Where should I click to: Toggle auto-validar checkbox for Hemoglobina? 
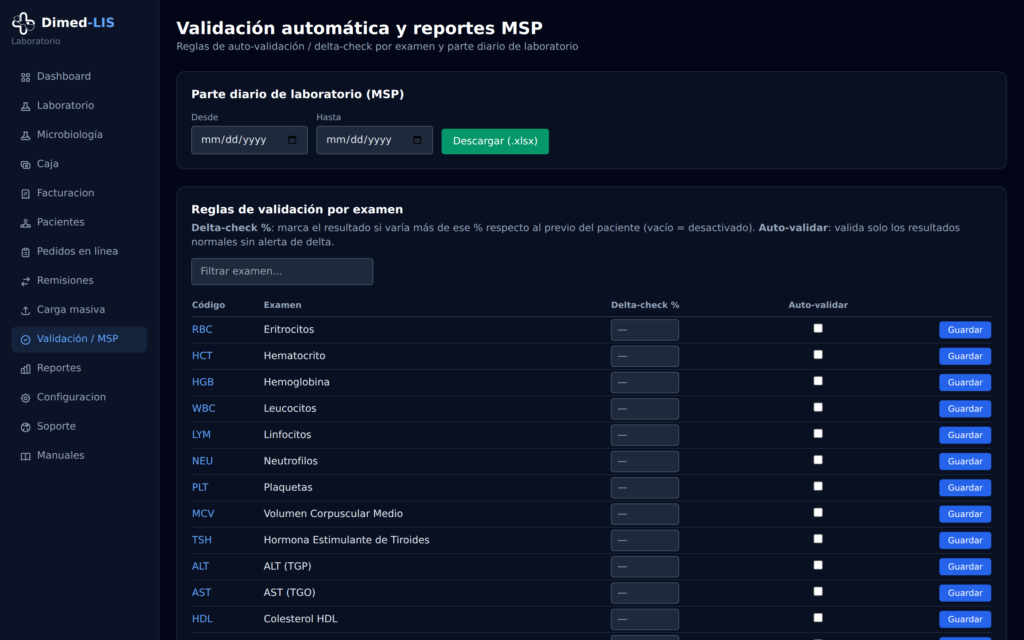tap(818, 381)
